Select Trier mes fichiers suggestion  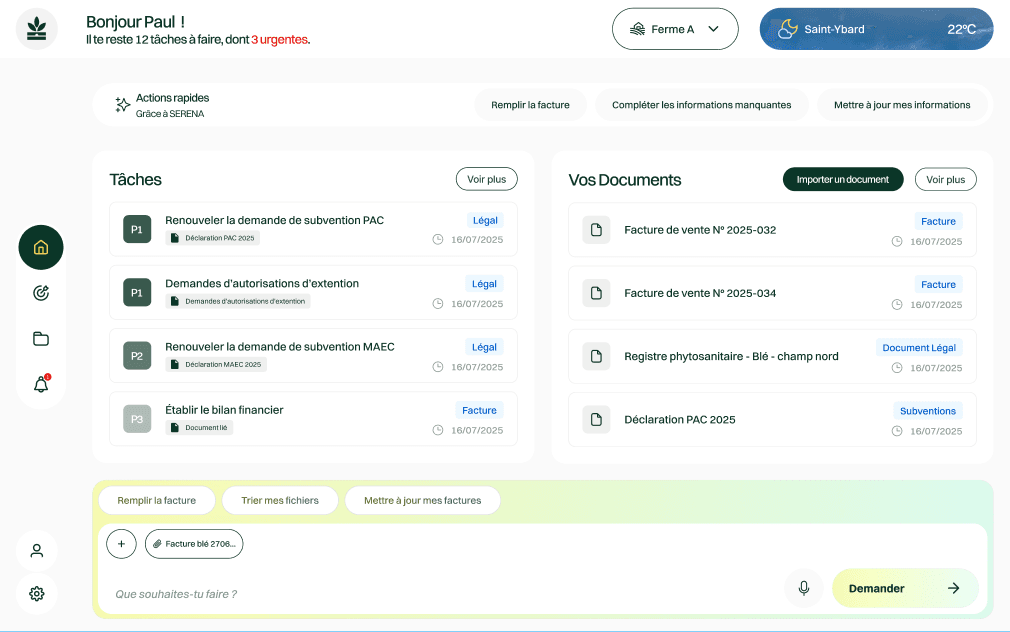pos(280,501)
